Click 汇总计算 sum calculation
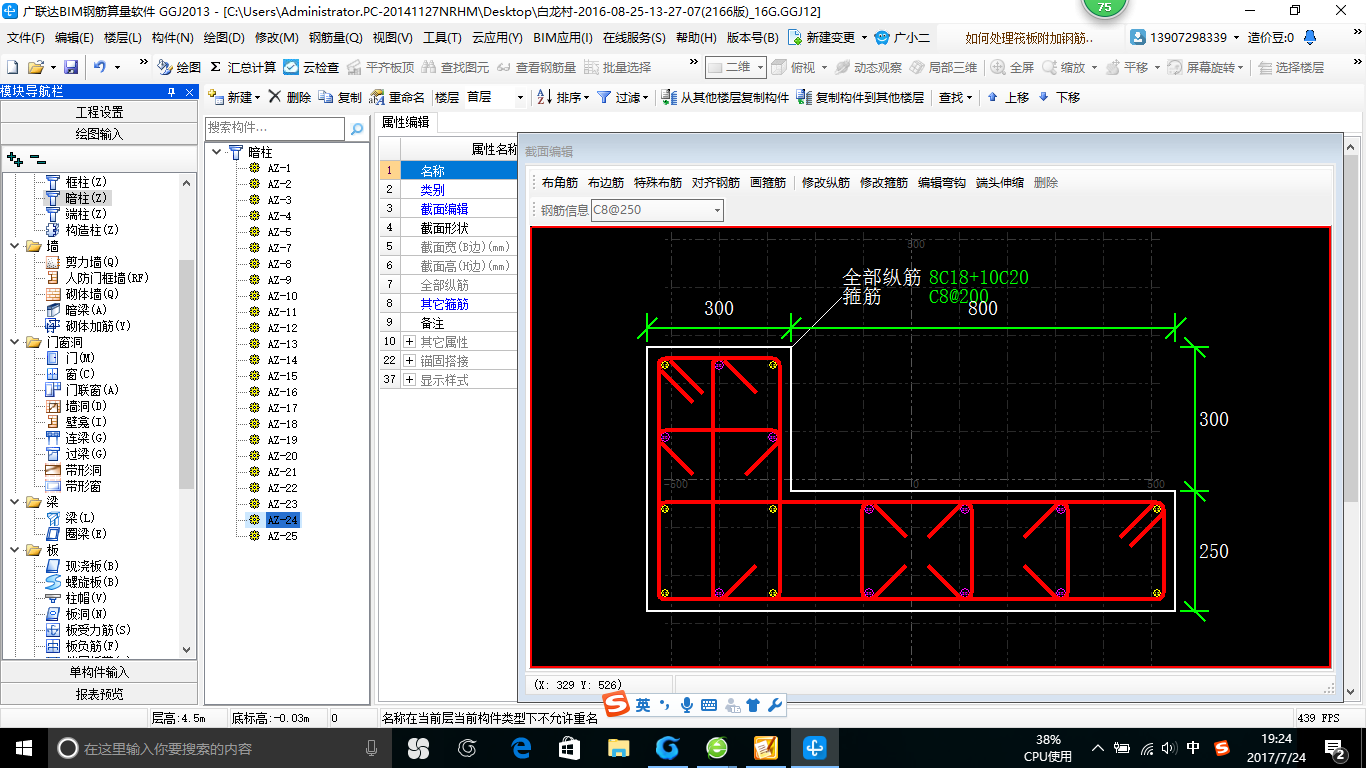 [243, 67]
